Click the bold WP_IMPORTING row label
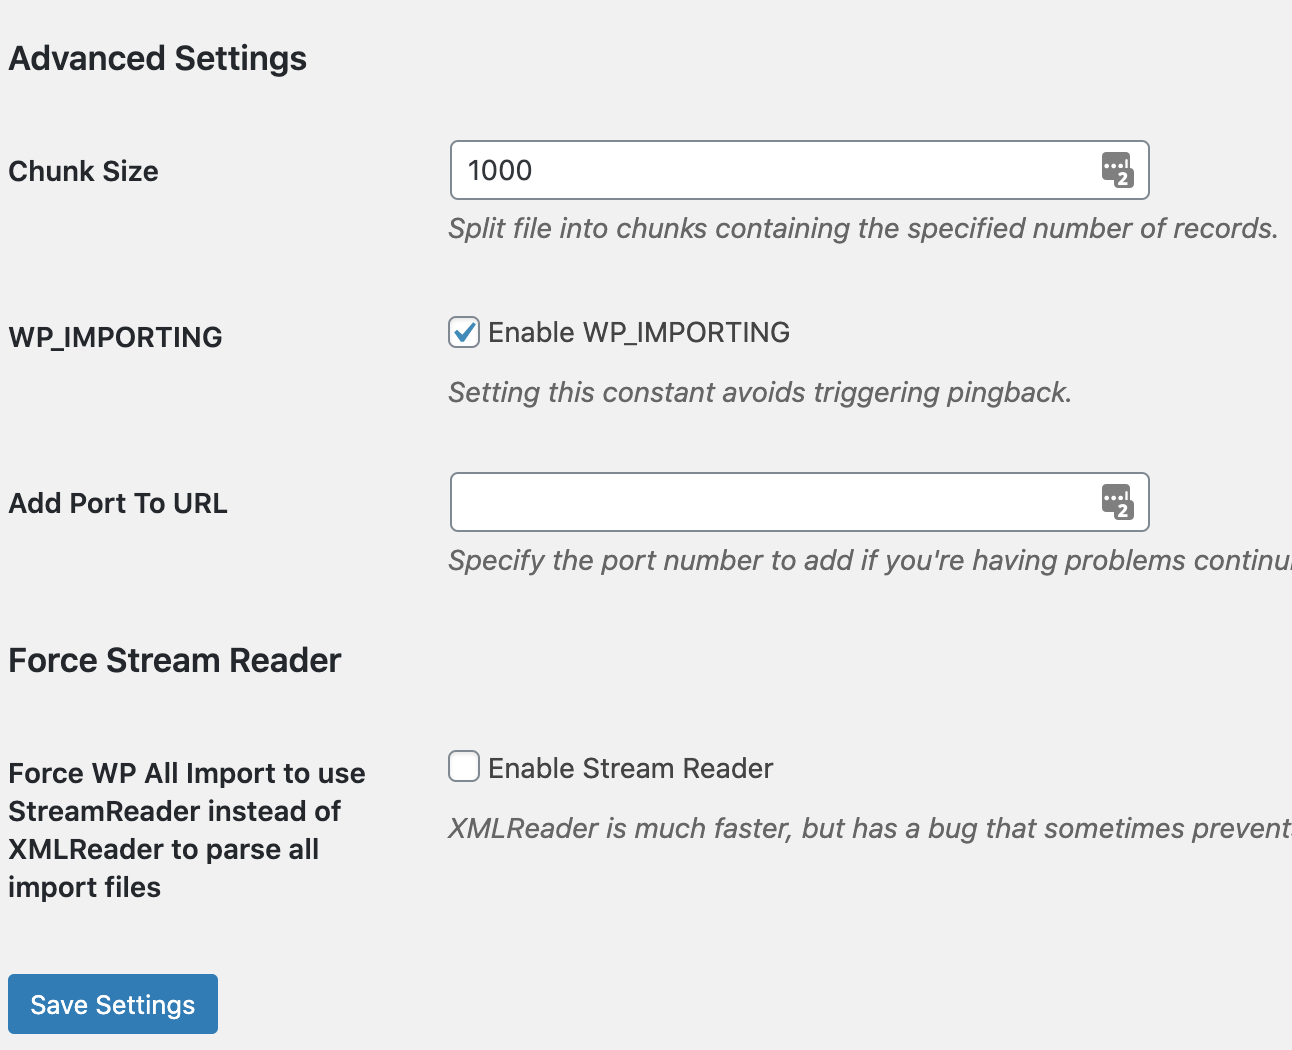 [116, 337]
